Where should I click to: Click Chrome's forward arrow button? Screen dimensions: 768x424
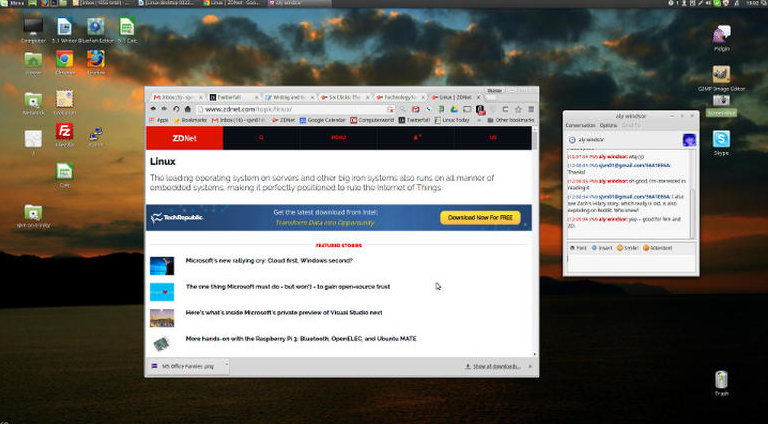click(x=164, y=109)
